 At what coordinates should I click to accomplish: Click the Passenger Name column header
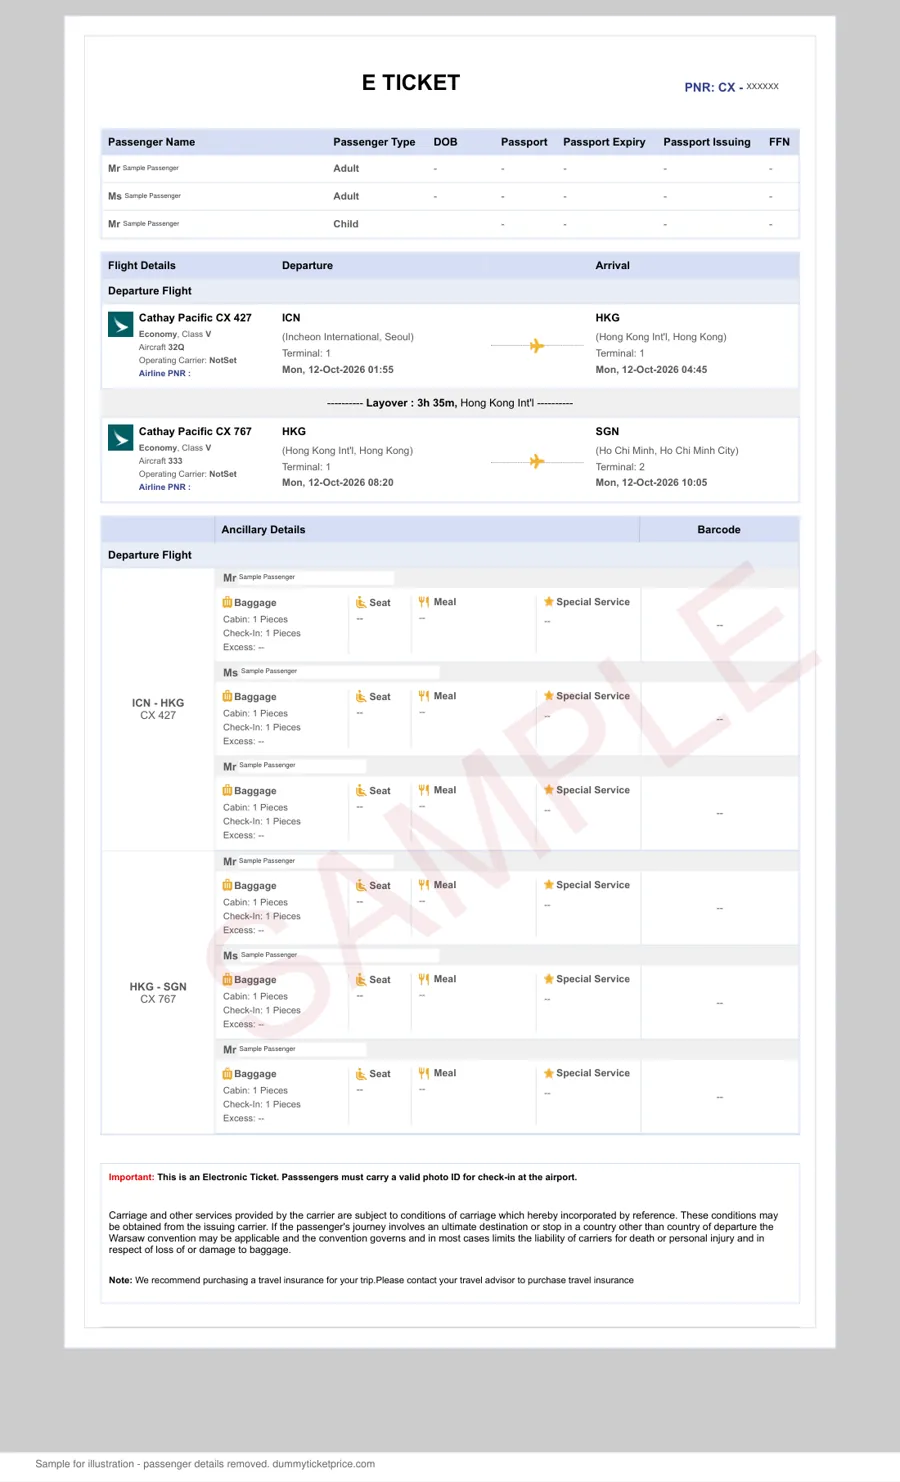click(x=151, y=142)
